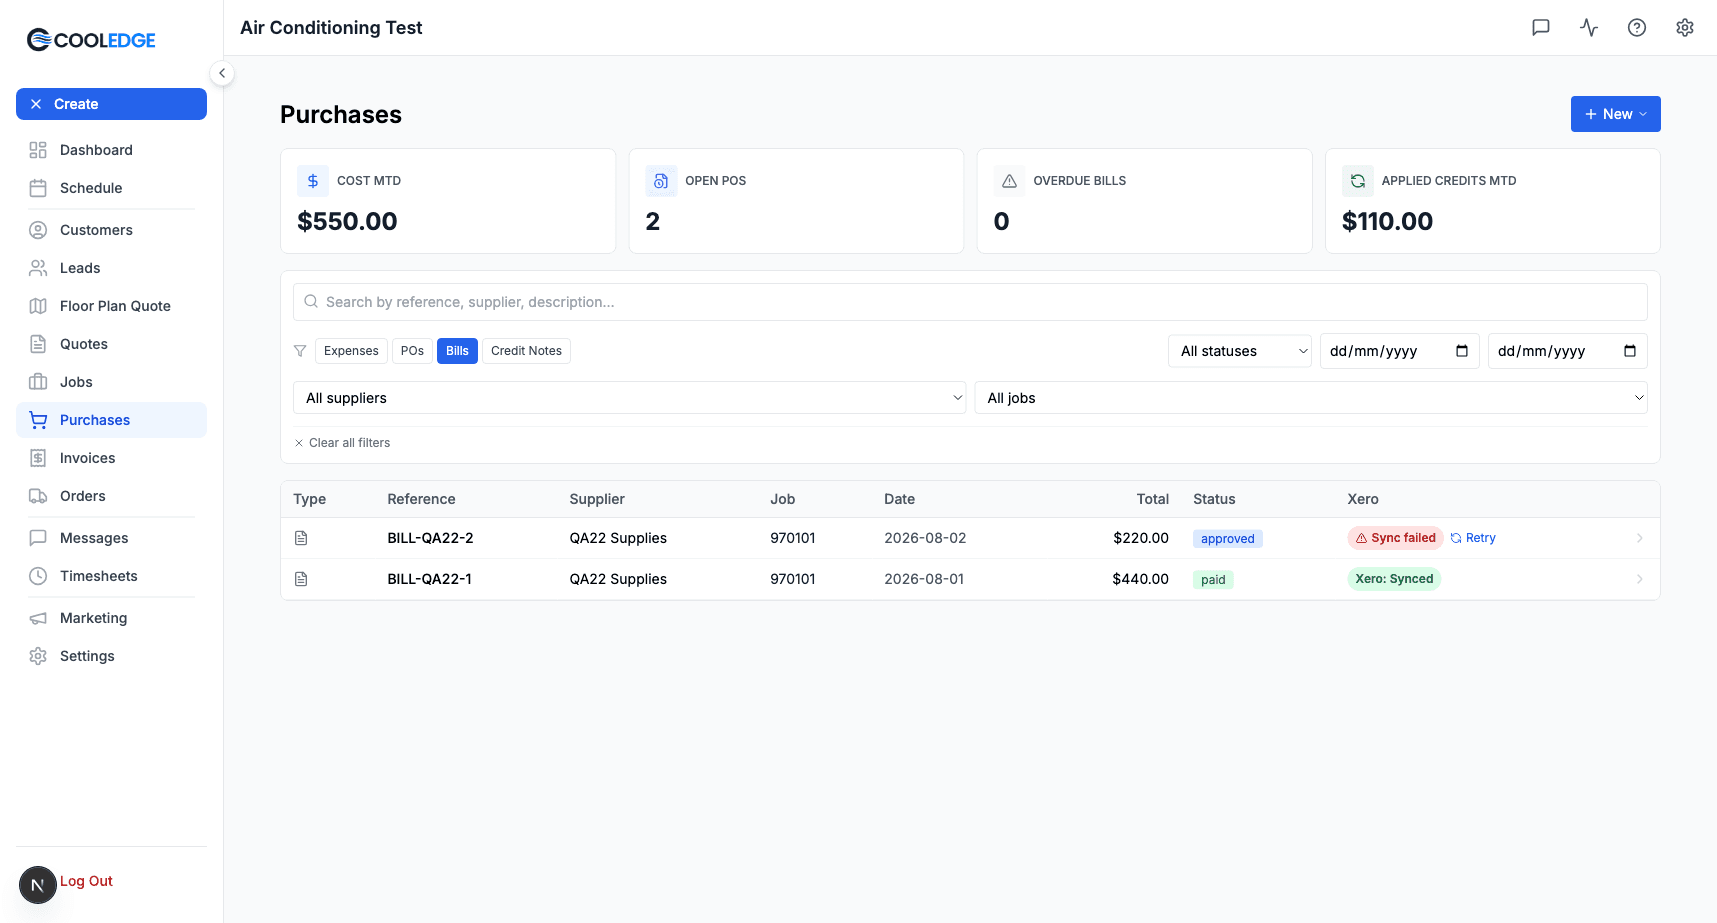This screenshot has width=1717, height=923.
Task: Go to Marketing in sidebar
Action: pyautogui.click(x=111, y=618)
